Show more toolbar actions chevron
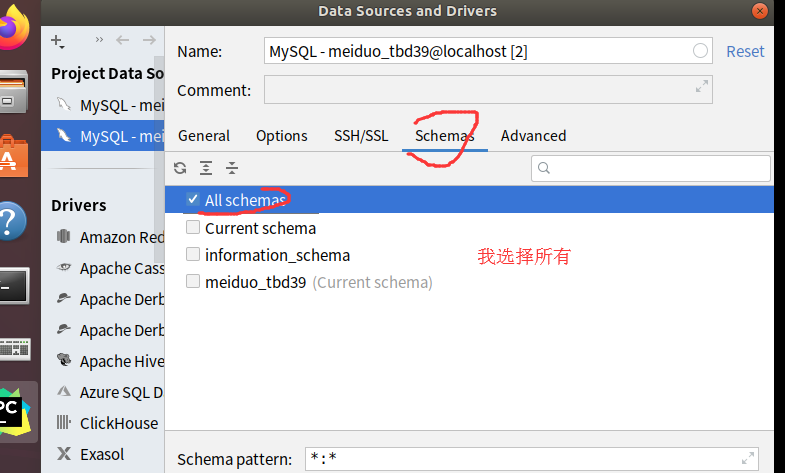The width and height of the screenshot is (785, 473). click(x=99, y=40)
